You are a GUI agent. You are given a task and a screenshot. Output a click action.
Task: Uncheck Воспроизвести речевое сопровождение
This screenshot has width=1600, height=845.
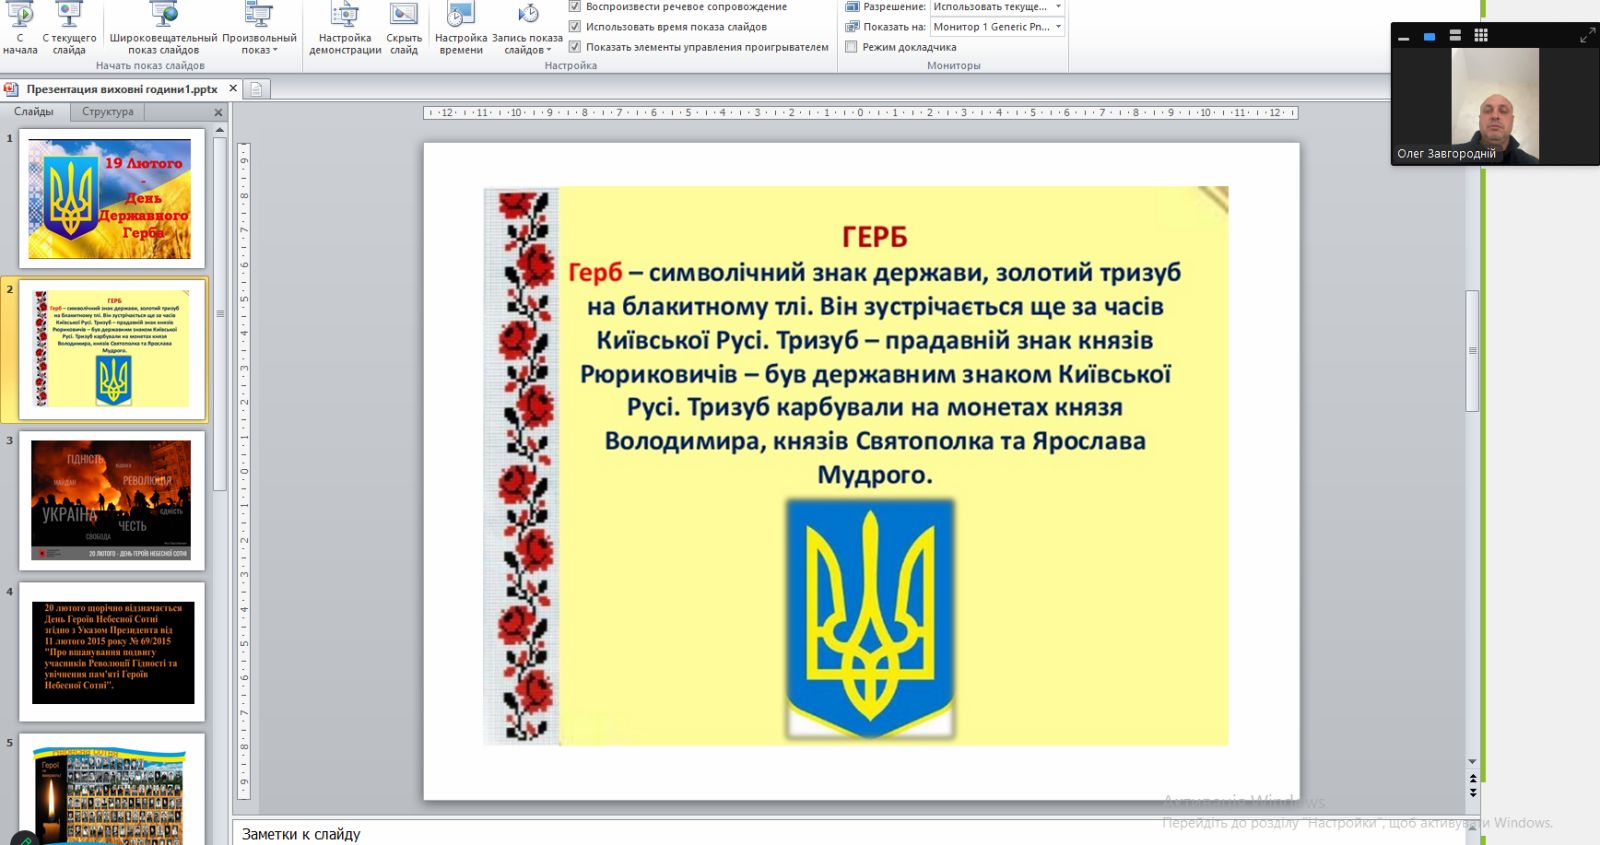pos(575,7)
